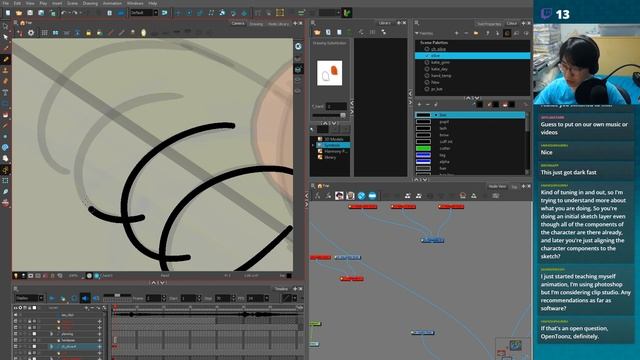Toggle enable checkbox of the drawing layer
The height and width of the screenshot is (360, 640).
point(16,334)
